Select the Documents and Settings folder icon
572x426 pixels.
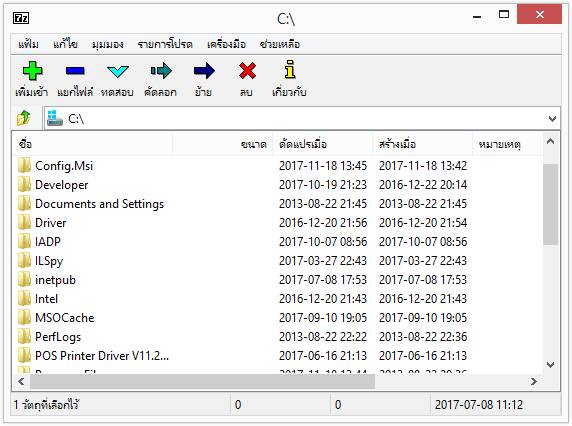(24, 203)
